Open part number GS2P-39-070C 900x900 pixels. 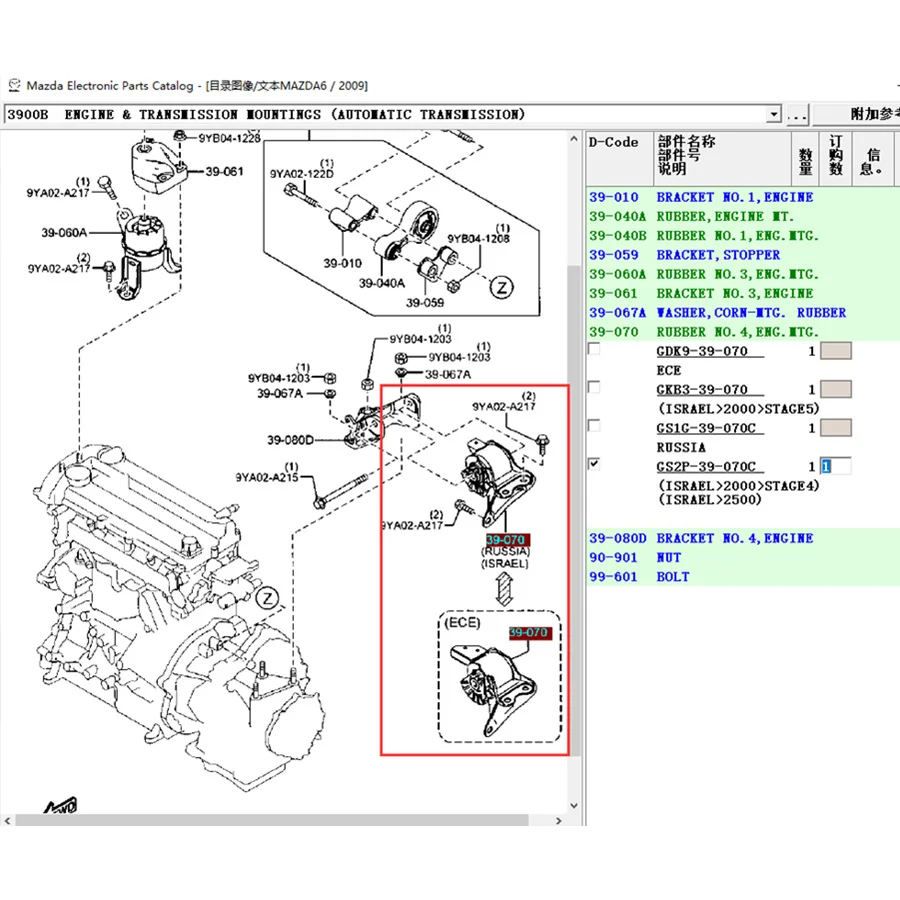pyautogui.click(x=706, y=467)
